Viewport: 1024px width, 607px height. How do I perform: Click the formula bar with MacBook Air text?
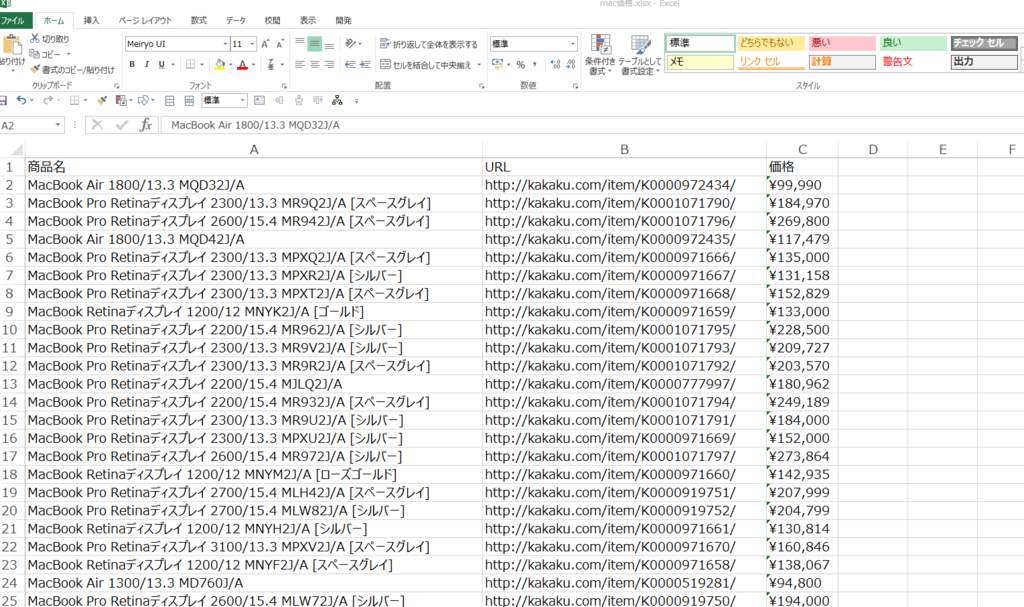click(x=591, y=125)
